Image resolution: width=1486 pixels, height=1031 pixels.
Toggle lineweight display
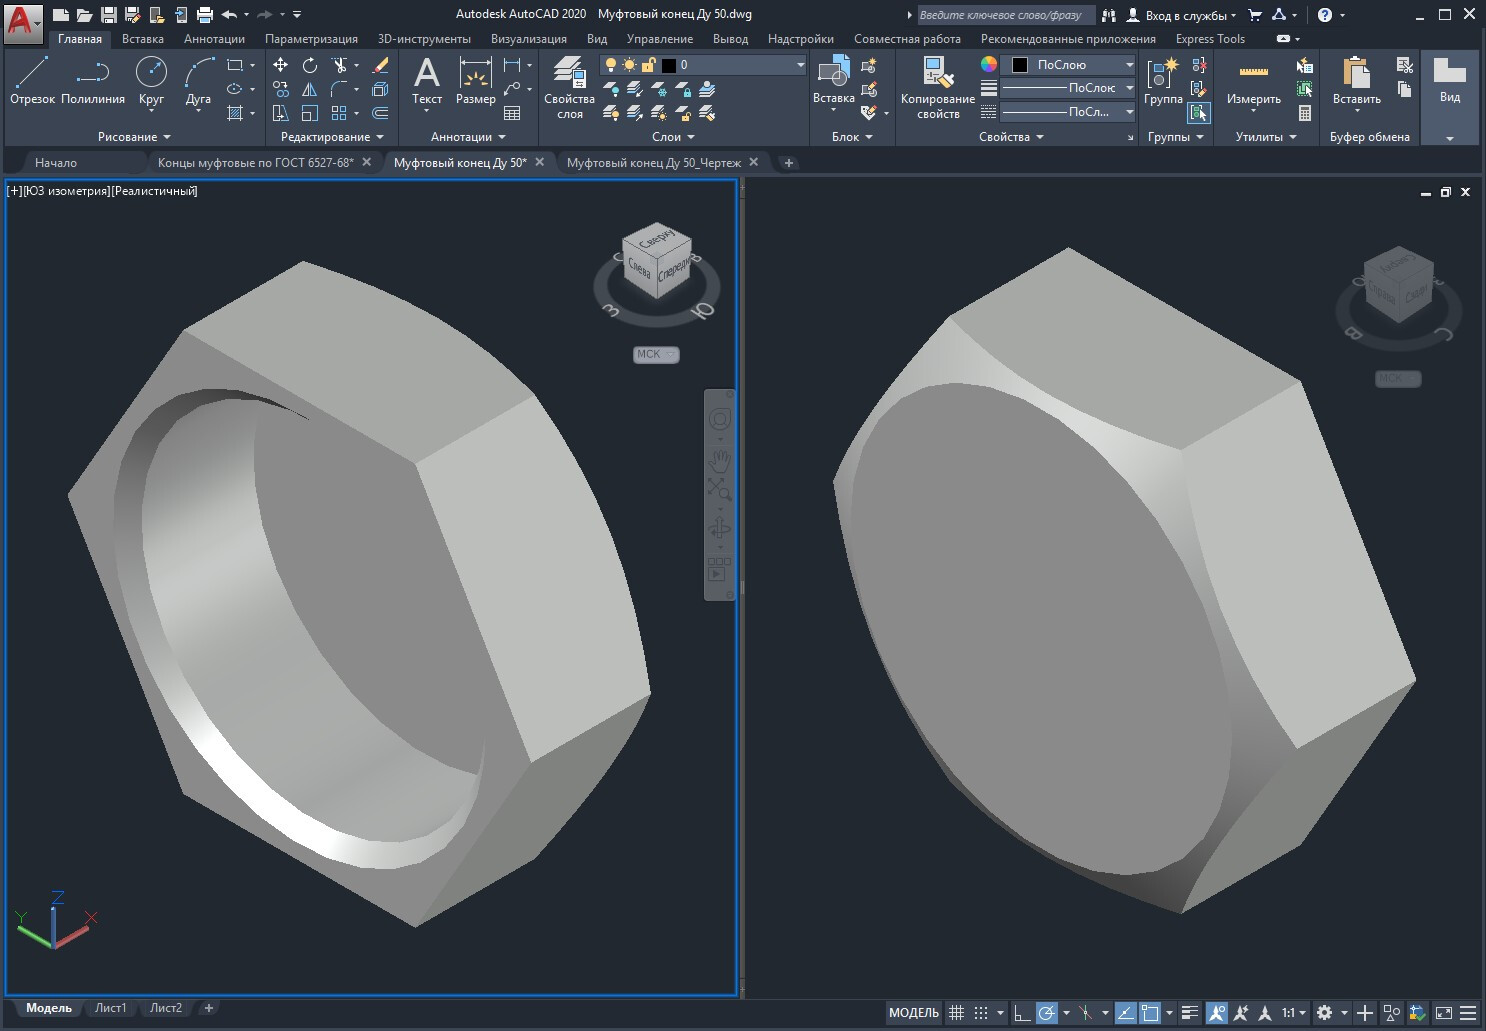tap(1190, 1013)
